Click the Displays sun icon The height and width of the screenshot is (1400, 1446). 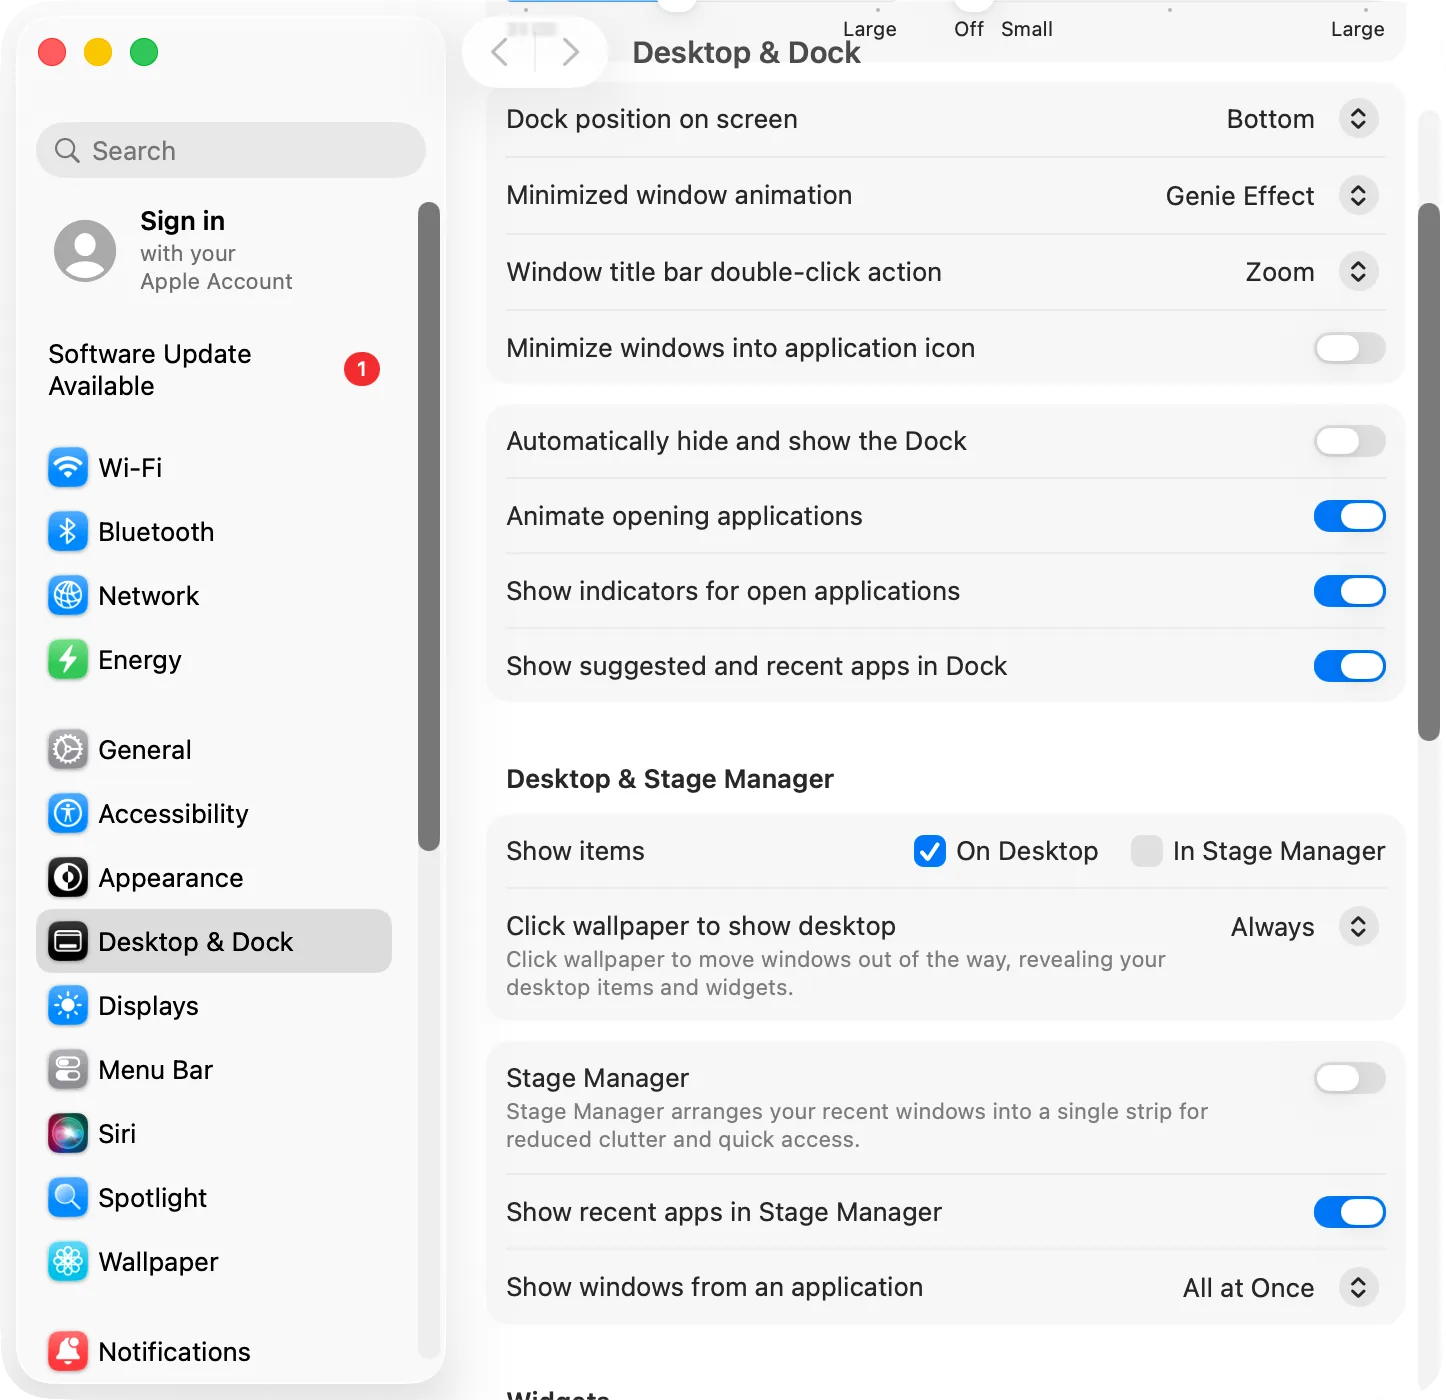[68, 1005]
